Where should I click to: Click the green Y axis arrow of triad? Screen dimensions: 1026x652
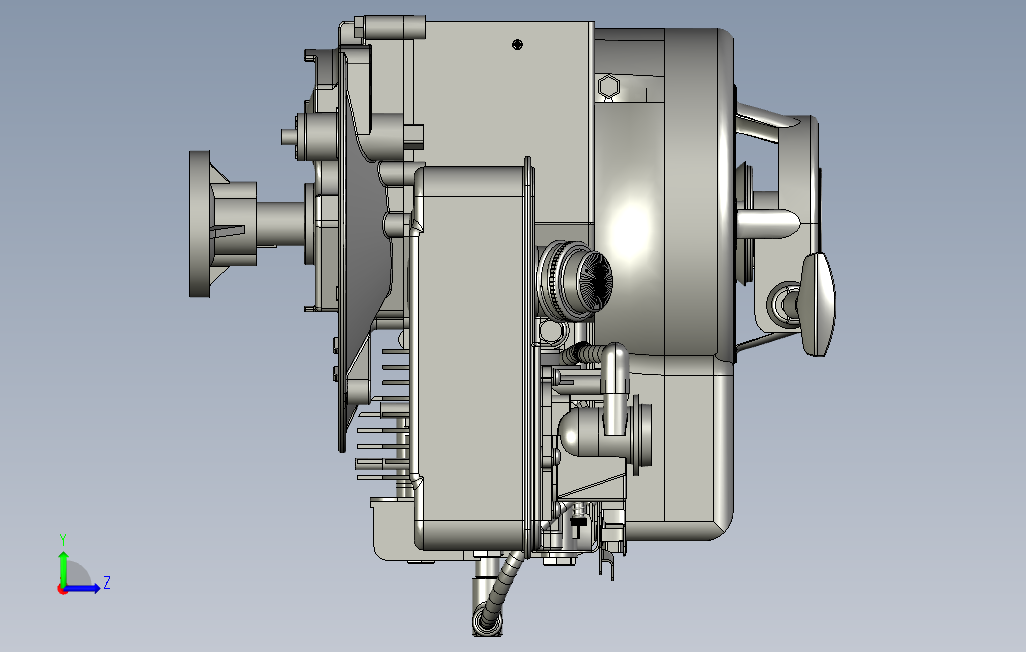[63, 568]
